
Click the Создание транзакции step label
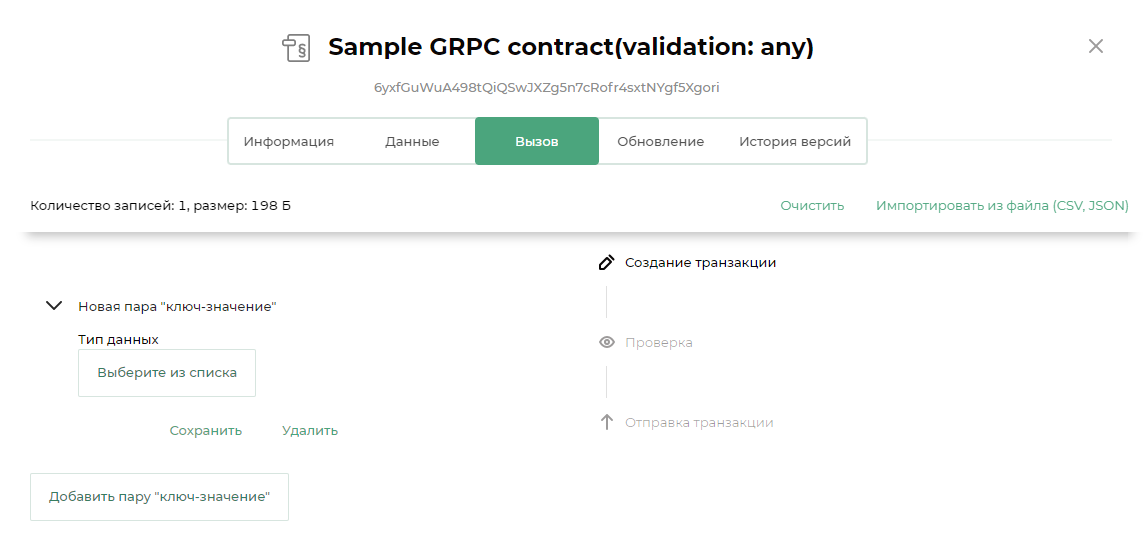pyautogui.click(x=700, y=263)
